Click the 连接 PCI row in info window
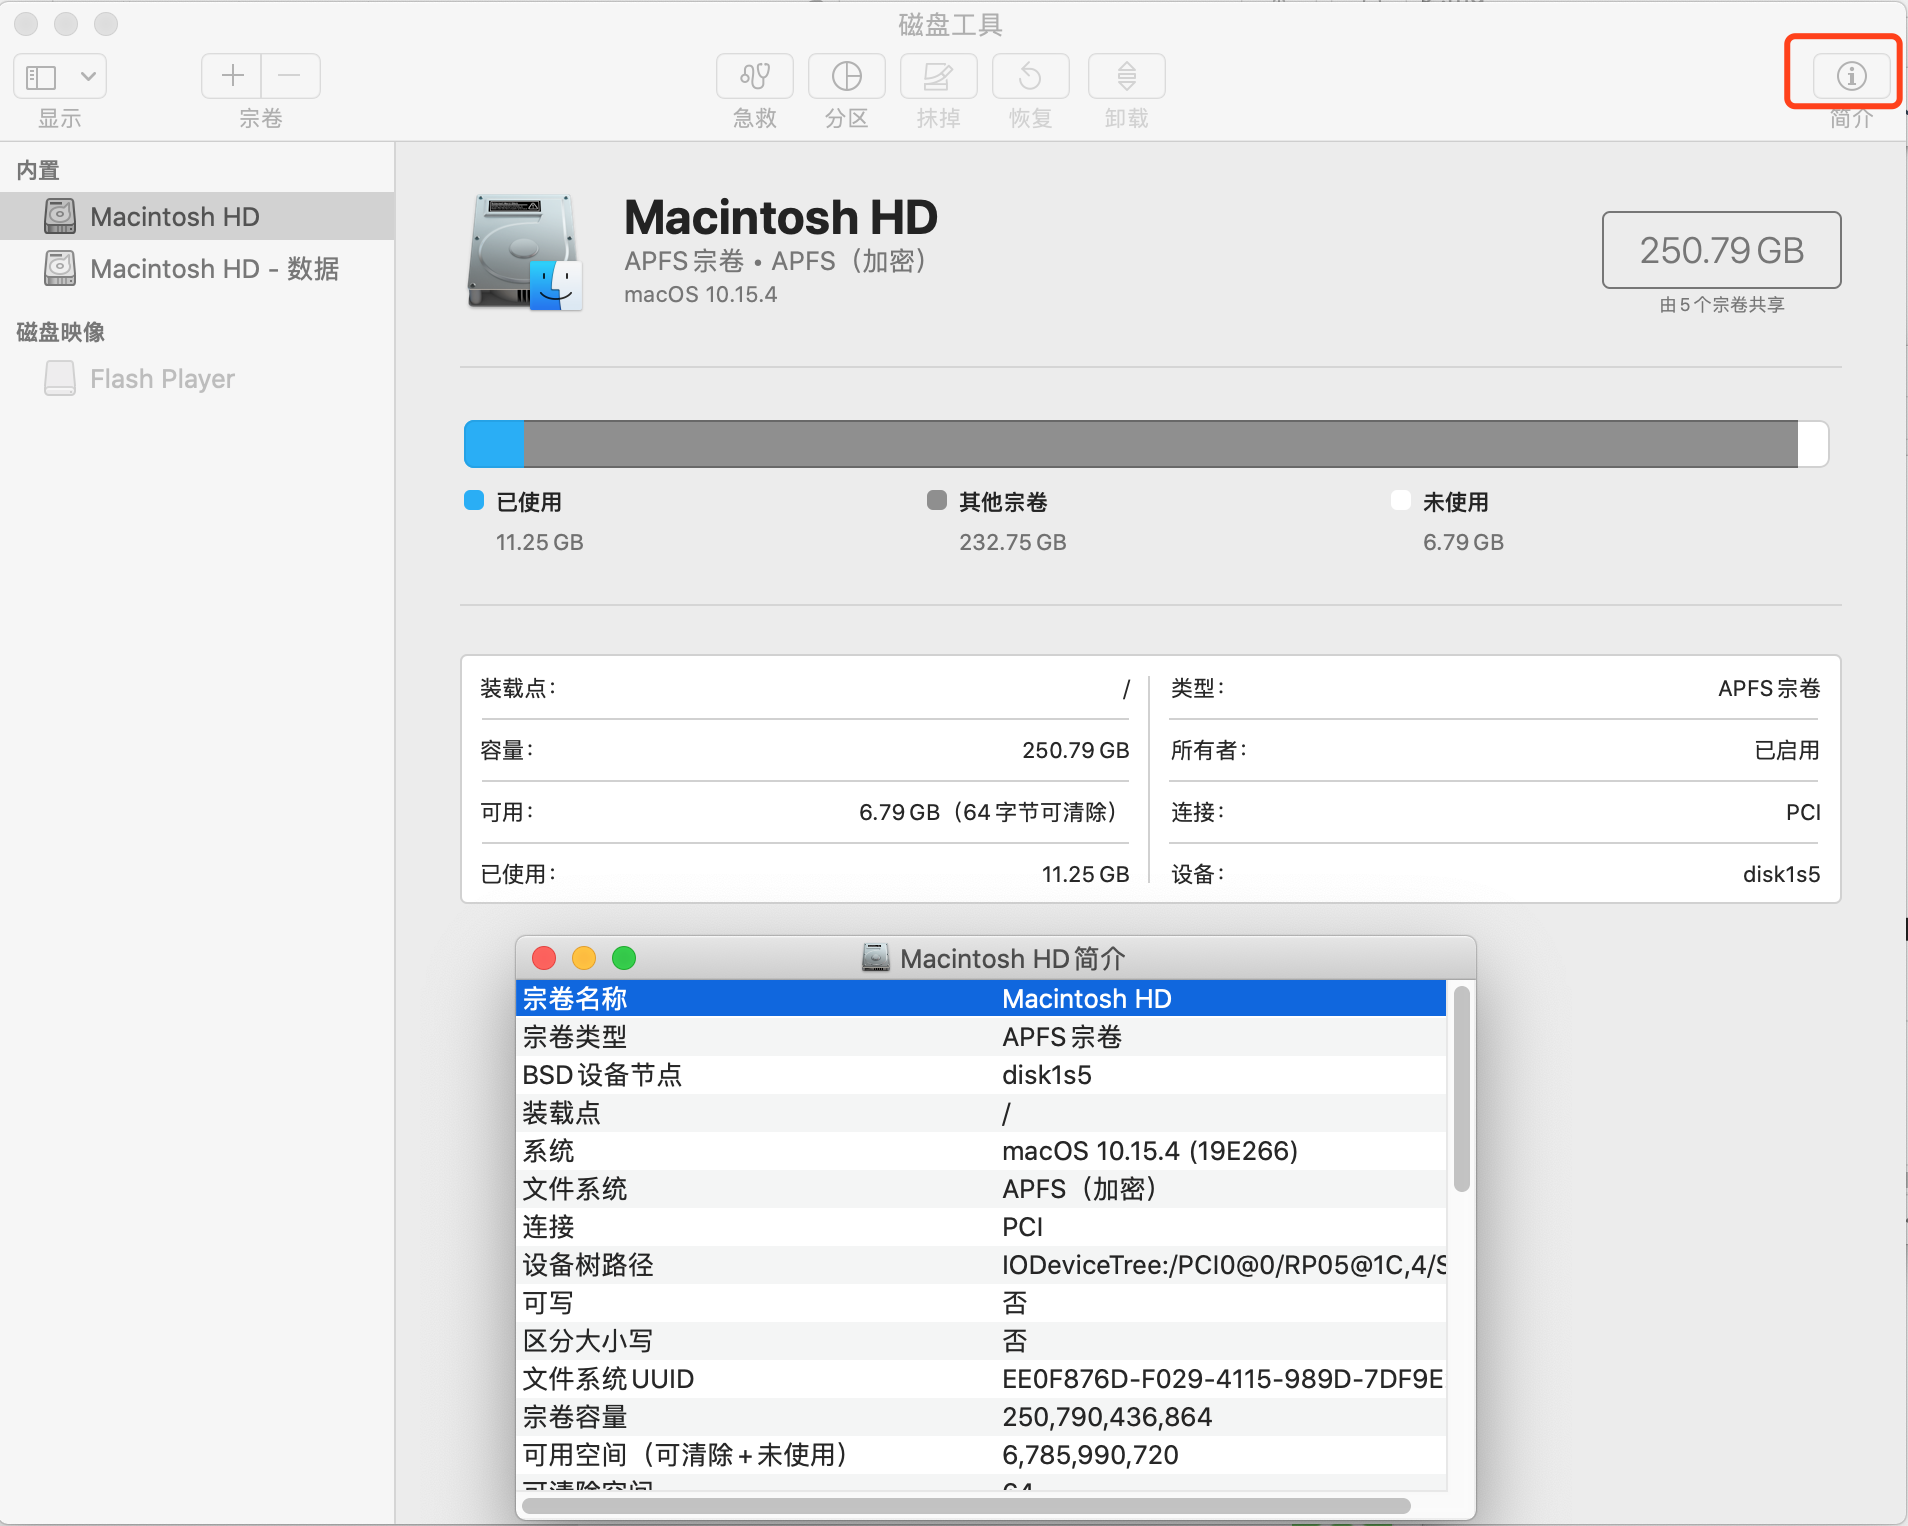Screen dimensions: 1908x1526 981,1226
